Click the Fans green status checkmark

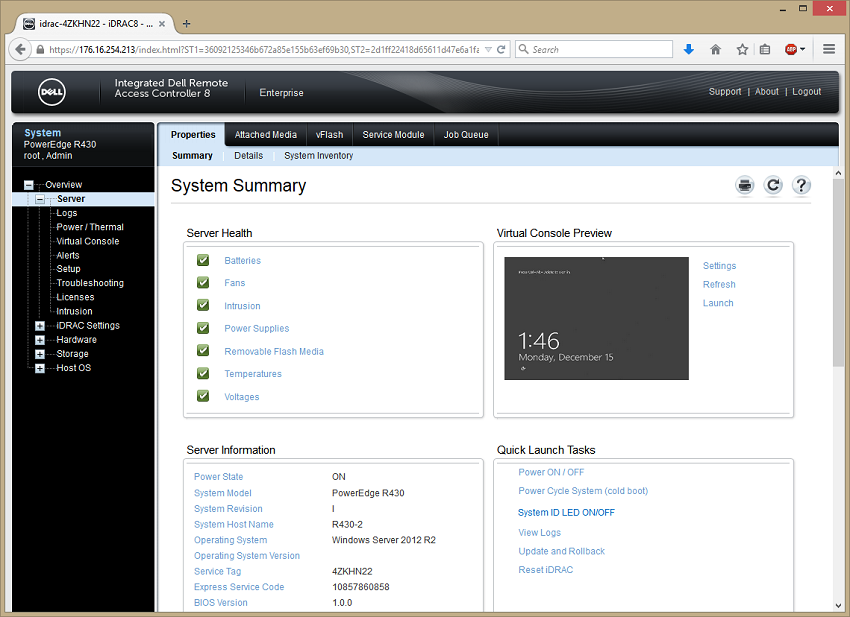pyautogui.click(x=203, y=282)
